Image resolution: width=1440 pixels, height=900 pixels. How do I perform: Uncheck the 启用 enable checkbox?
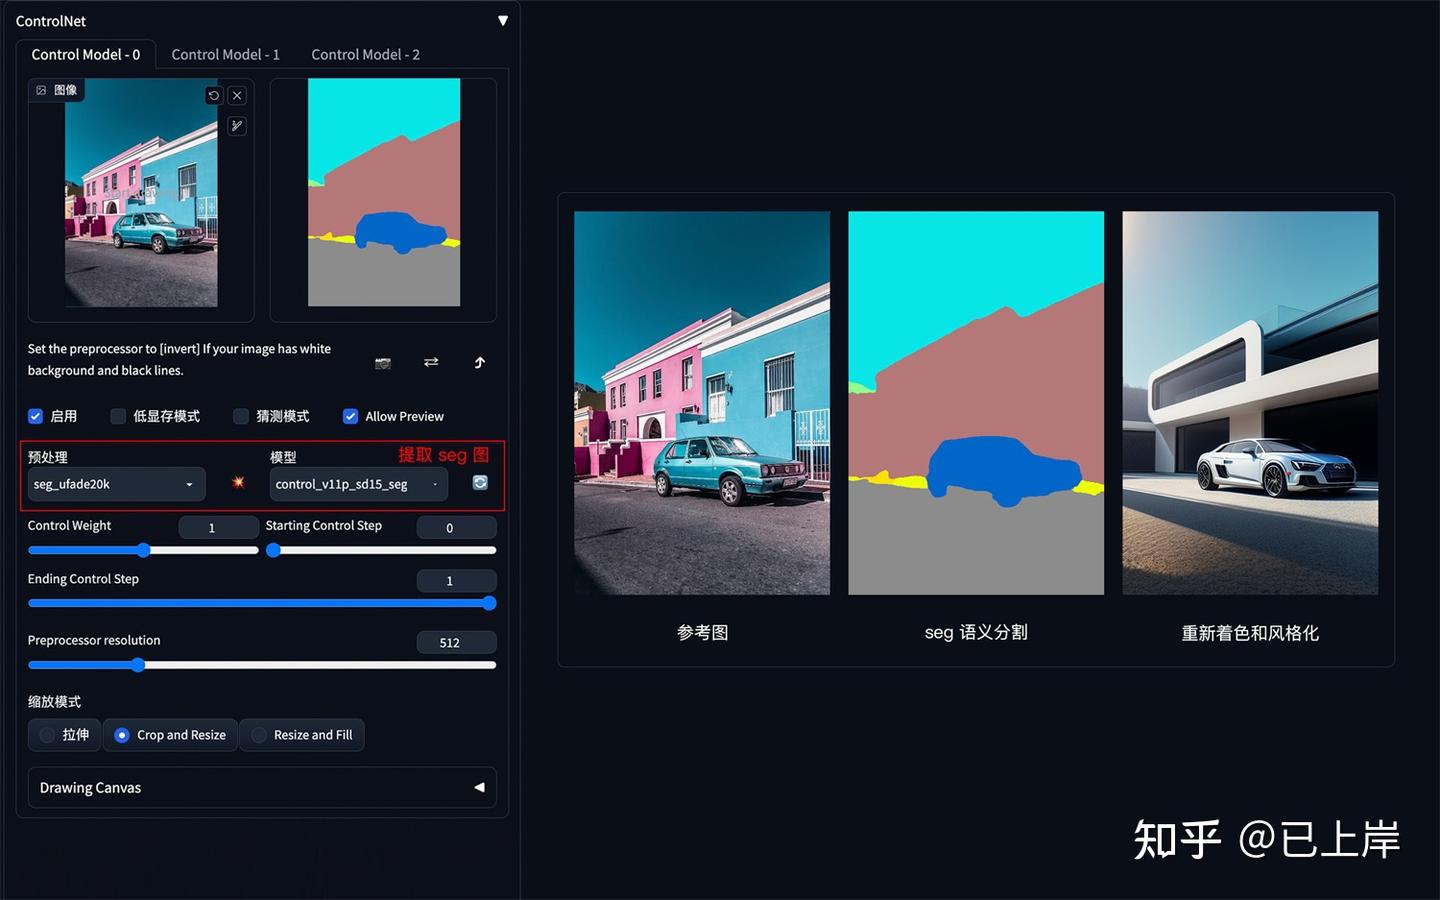36,416
